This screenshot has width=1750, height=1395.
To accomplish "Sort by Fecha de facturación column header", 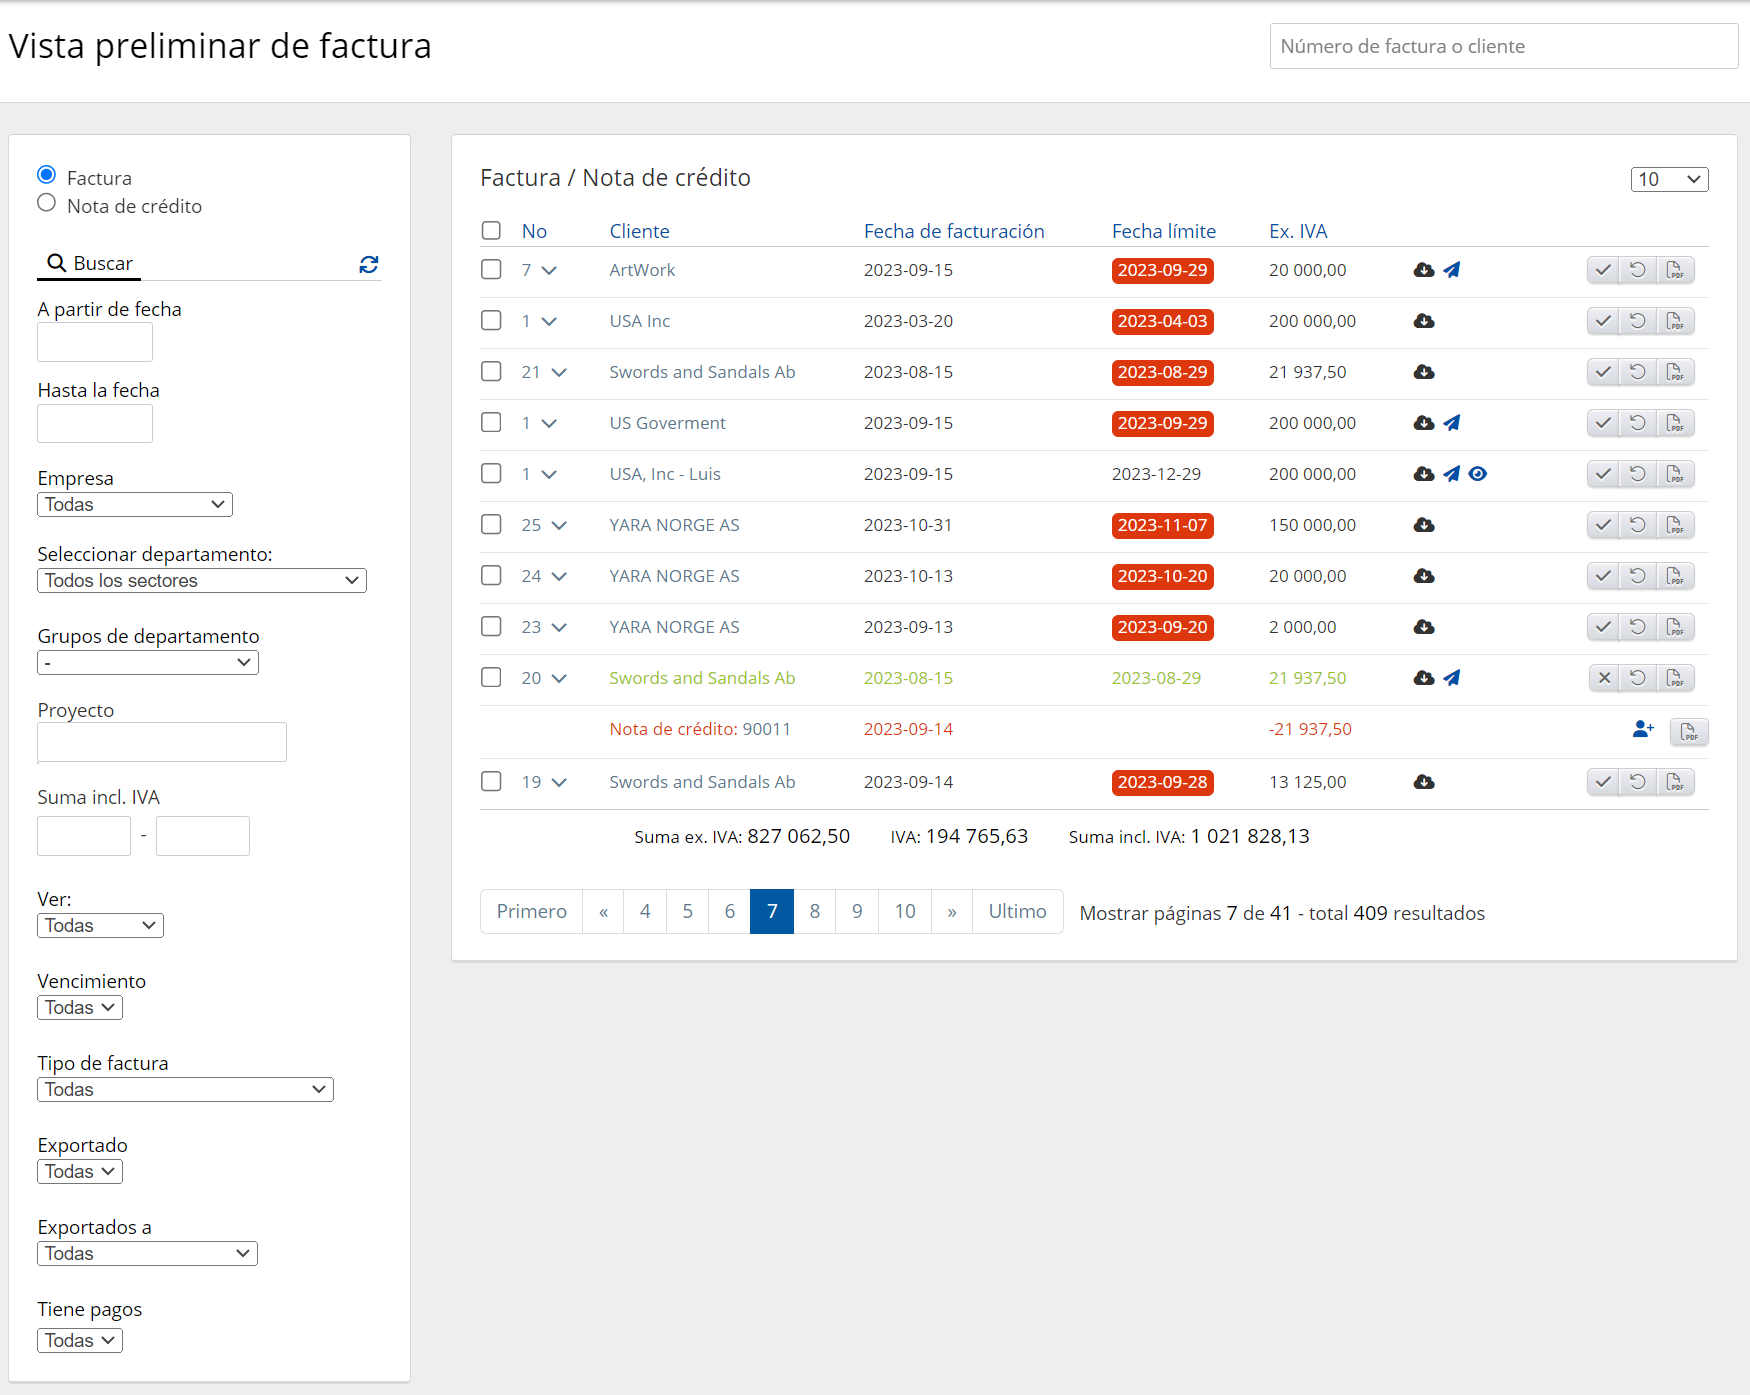I will pos(953,231).
